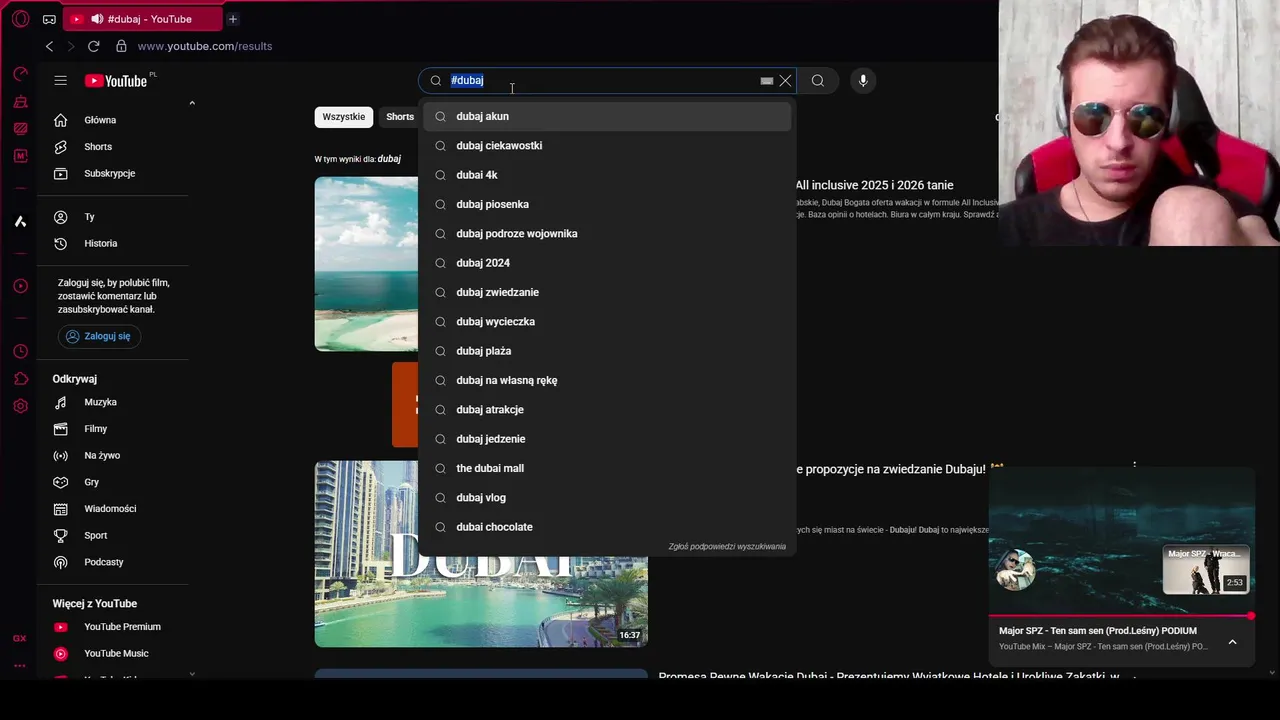
Task: Open GX Corner at sidebar bottom
Action: click(x=20, y=638)
